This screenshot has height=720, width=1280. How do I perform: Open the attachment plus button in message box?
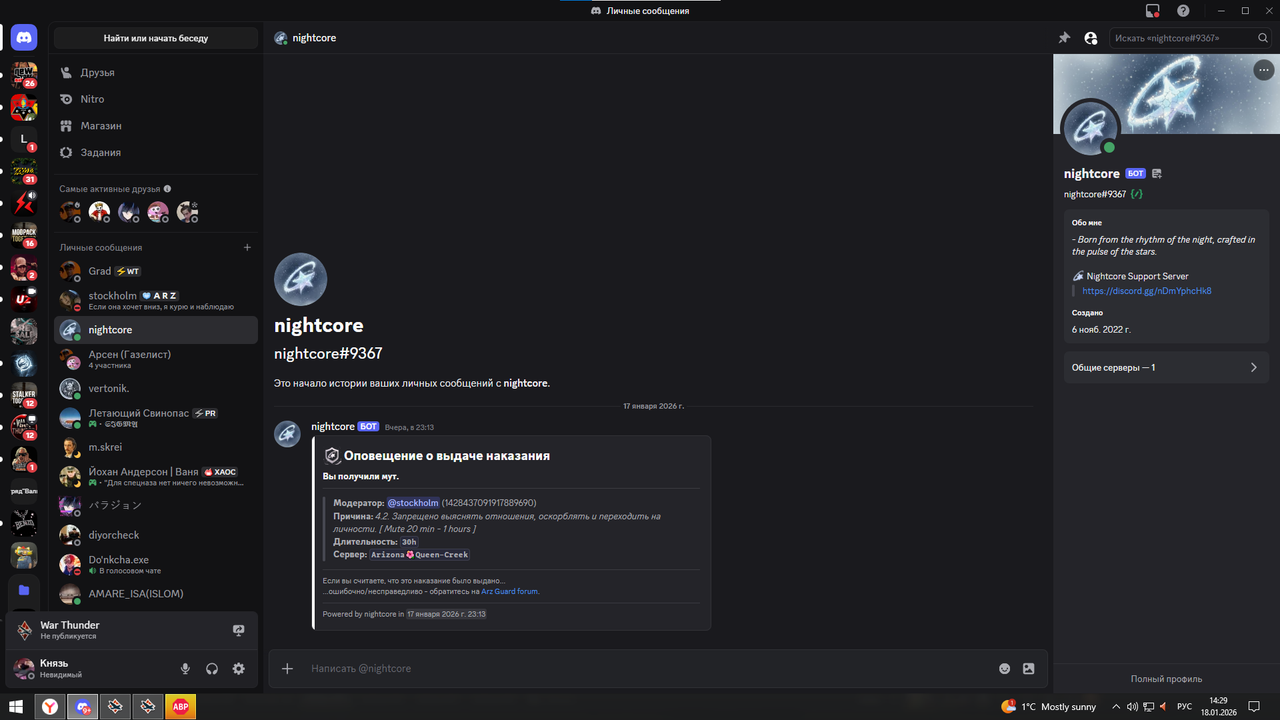point(287,668)
